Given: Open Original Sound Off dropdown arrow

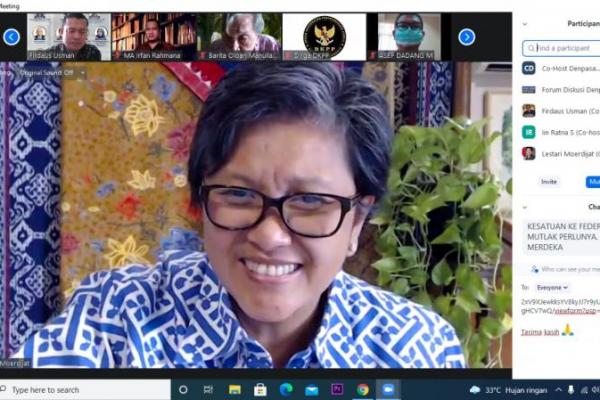Looking at the screenshot, I should tap(83, 73).
